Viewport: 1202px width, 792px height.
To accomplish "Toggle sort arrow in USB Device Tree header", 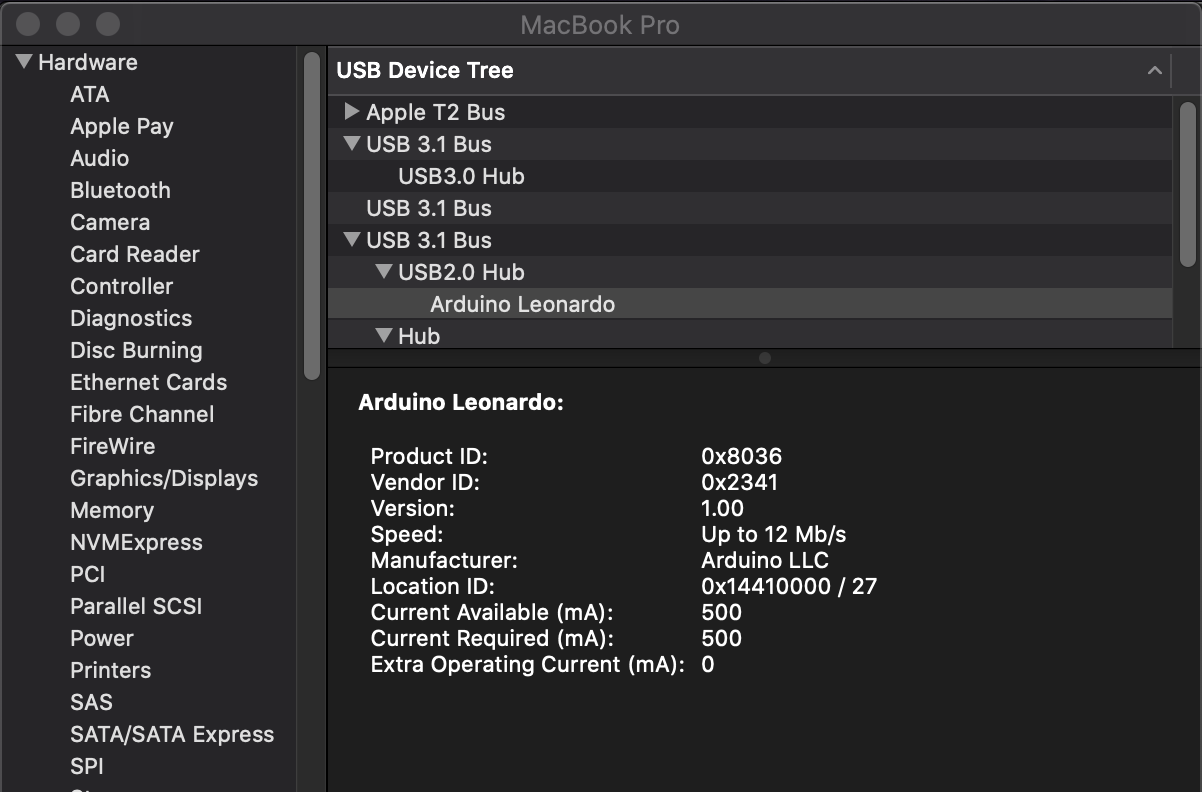I will pos(1154,70).
